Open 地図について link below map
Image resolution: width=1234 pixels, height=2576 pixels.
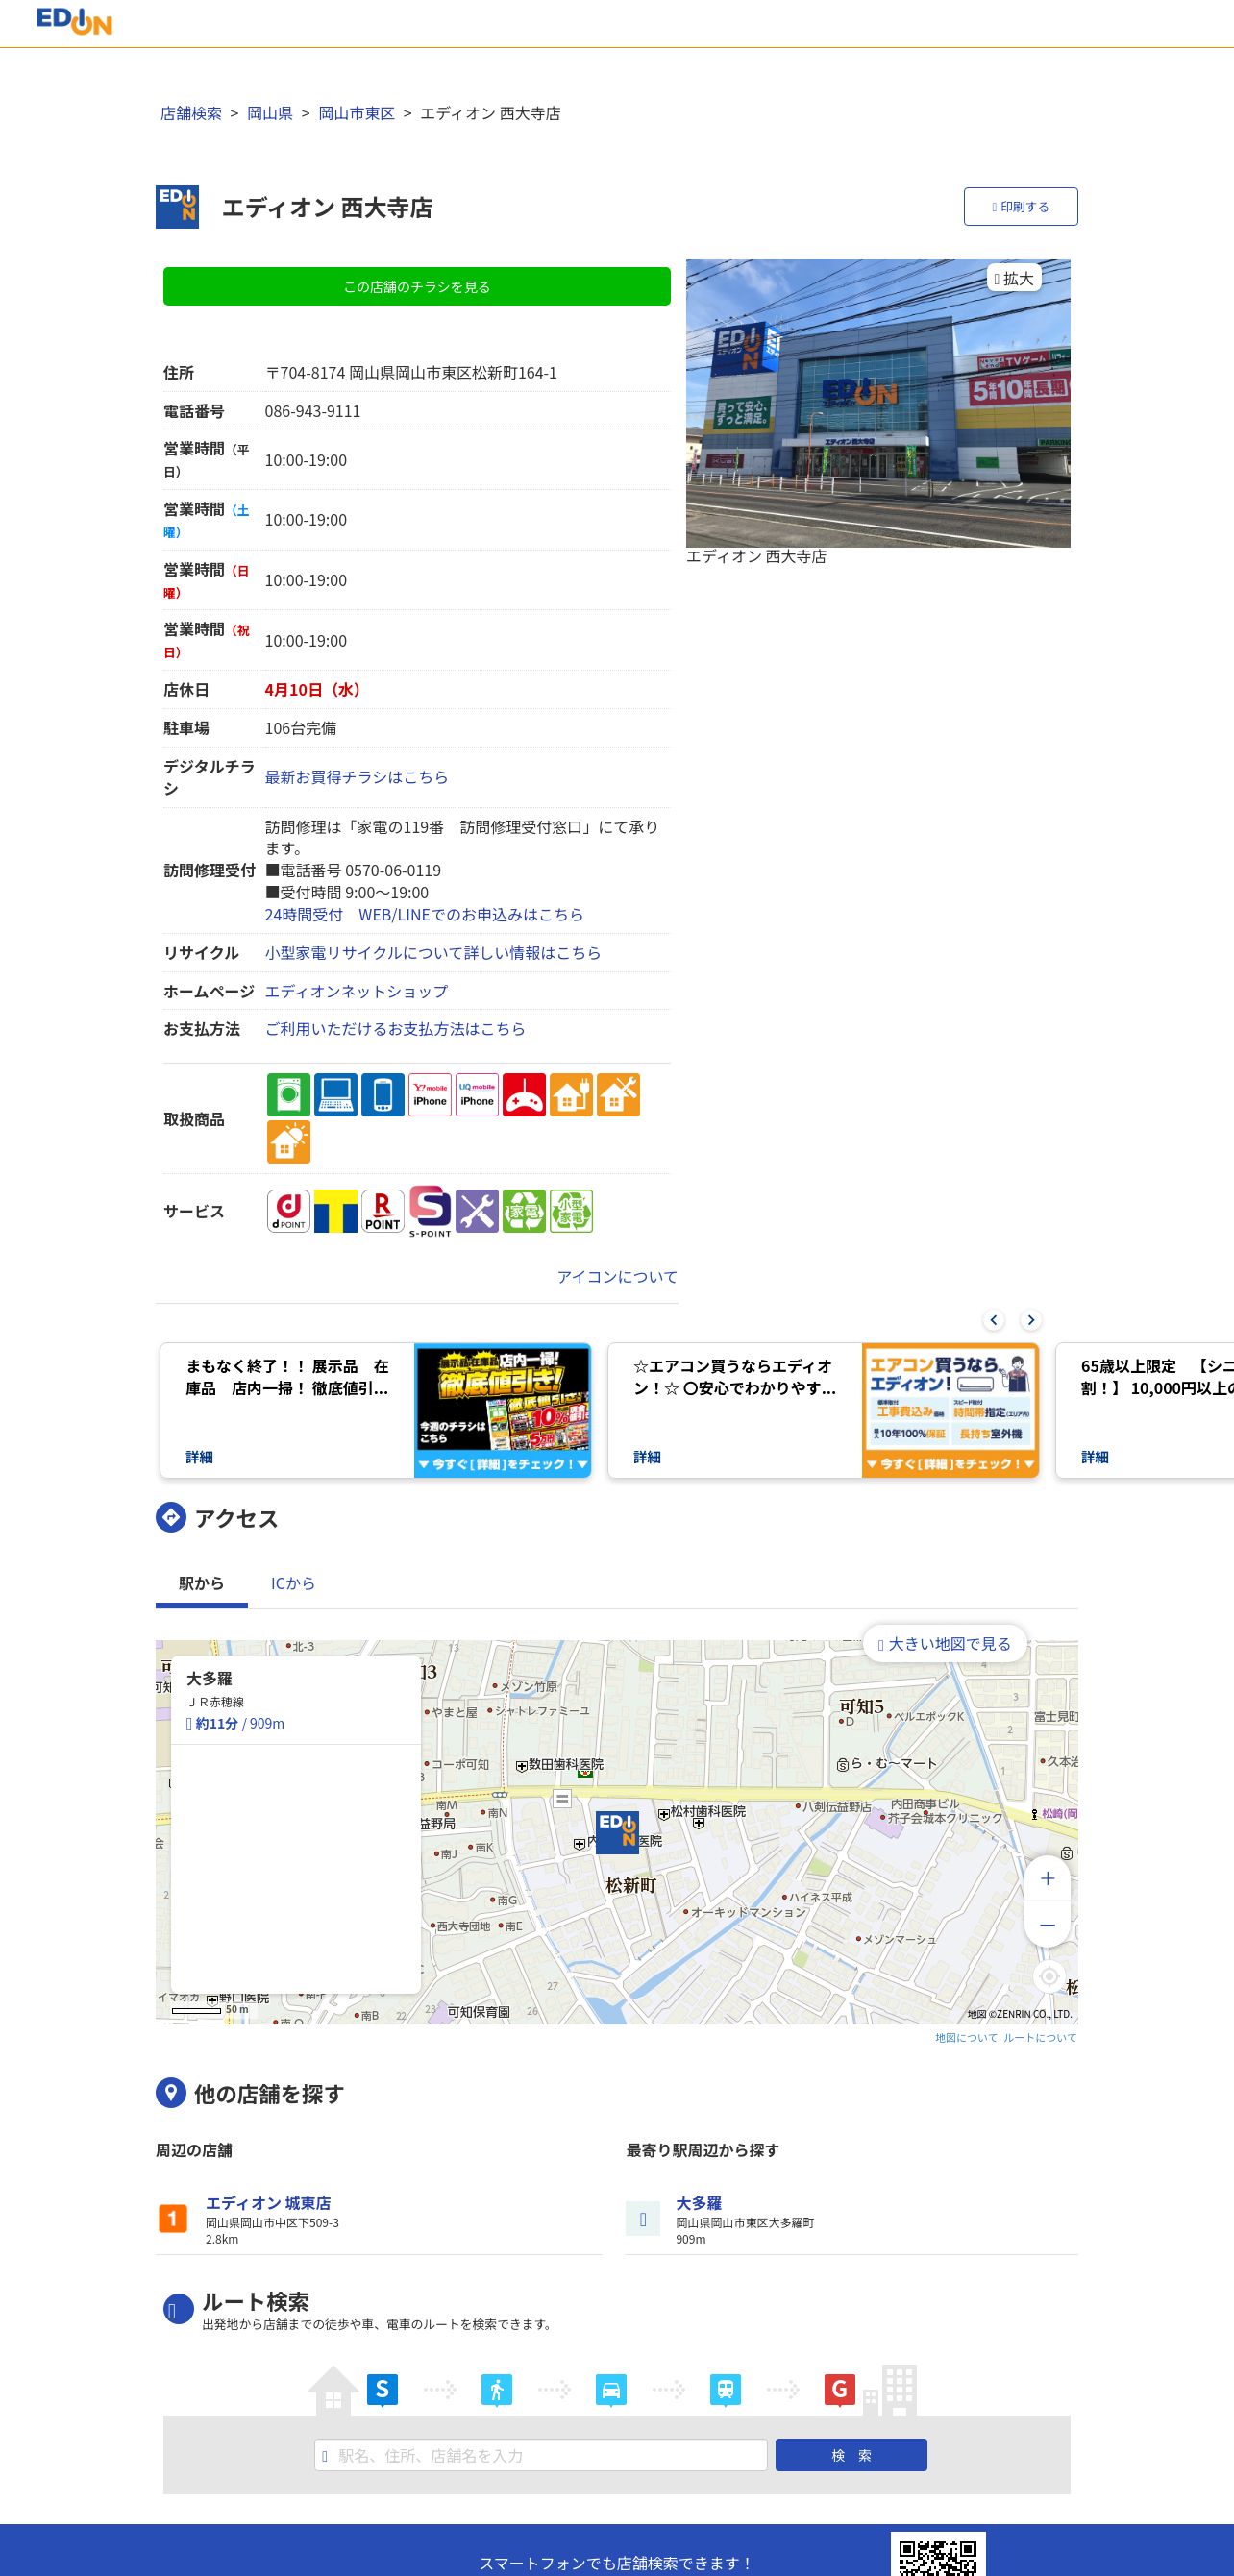click(x=966, y=2038)
